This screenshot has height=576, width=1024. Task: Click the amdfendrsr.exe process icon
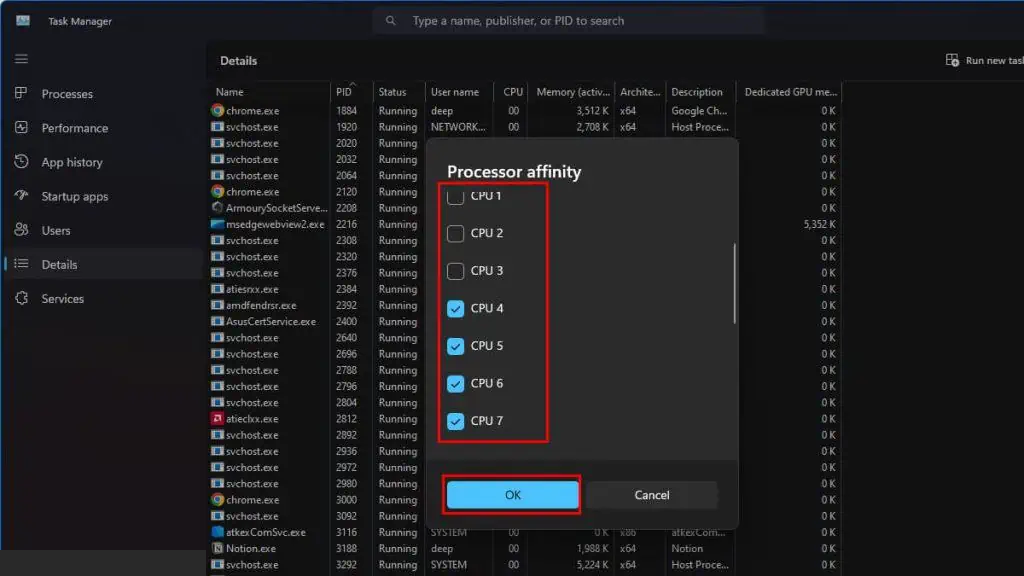coord(217,305)
